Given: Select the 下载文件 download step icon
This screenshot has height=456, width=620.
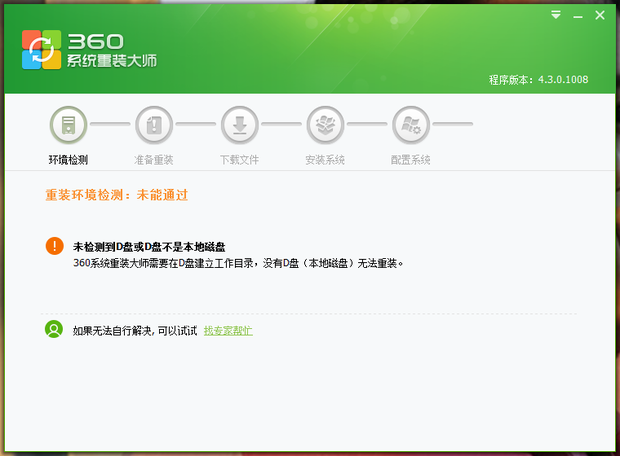Looking at the screenshot, I should (x=240, y=125).
